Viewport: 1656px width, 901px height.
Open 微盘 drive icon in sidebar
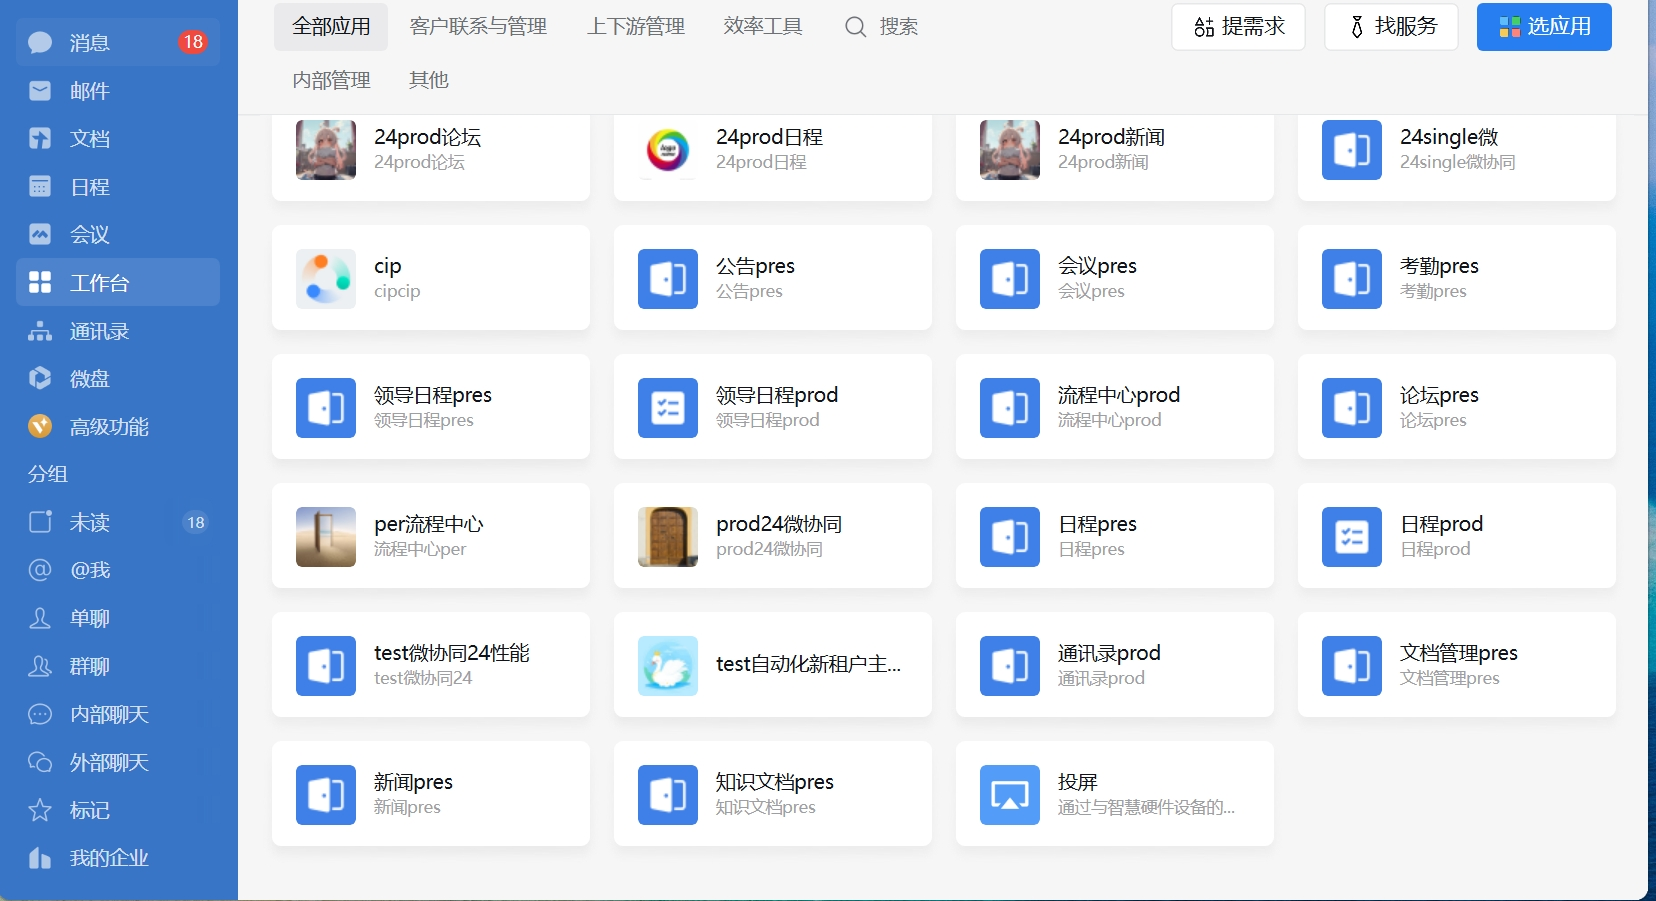[40, 379]
